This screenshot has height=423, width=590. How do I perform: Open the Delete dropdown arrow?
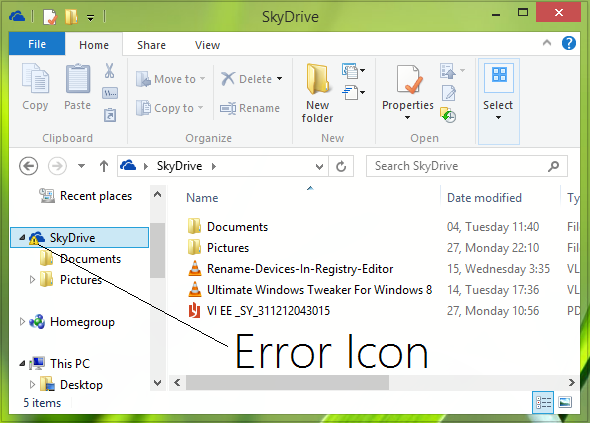click(x=279, y=79)
